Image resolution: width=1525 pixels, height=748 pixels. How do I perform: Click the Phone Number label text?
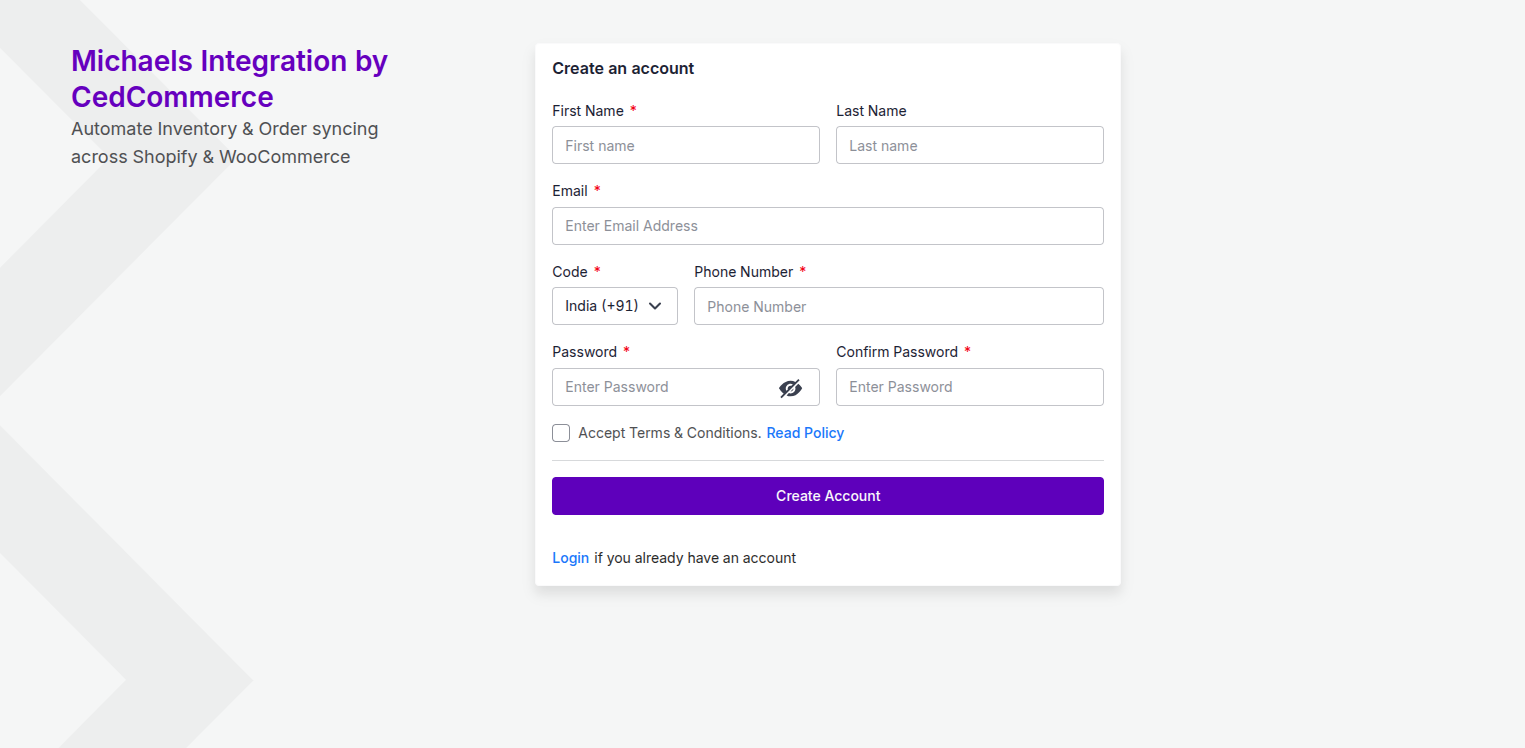(x=743, y=272)
